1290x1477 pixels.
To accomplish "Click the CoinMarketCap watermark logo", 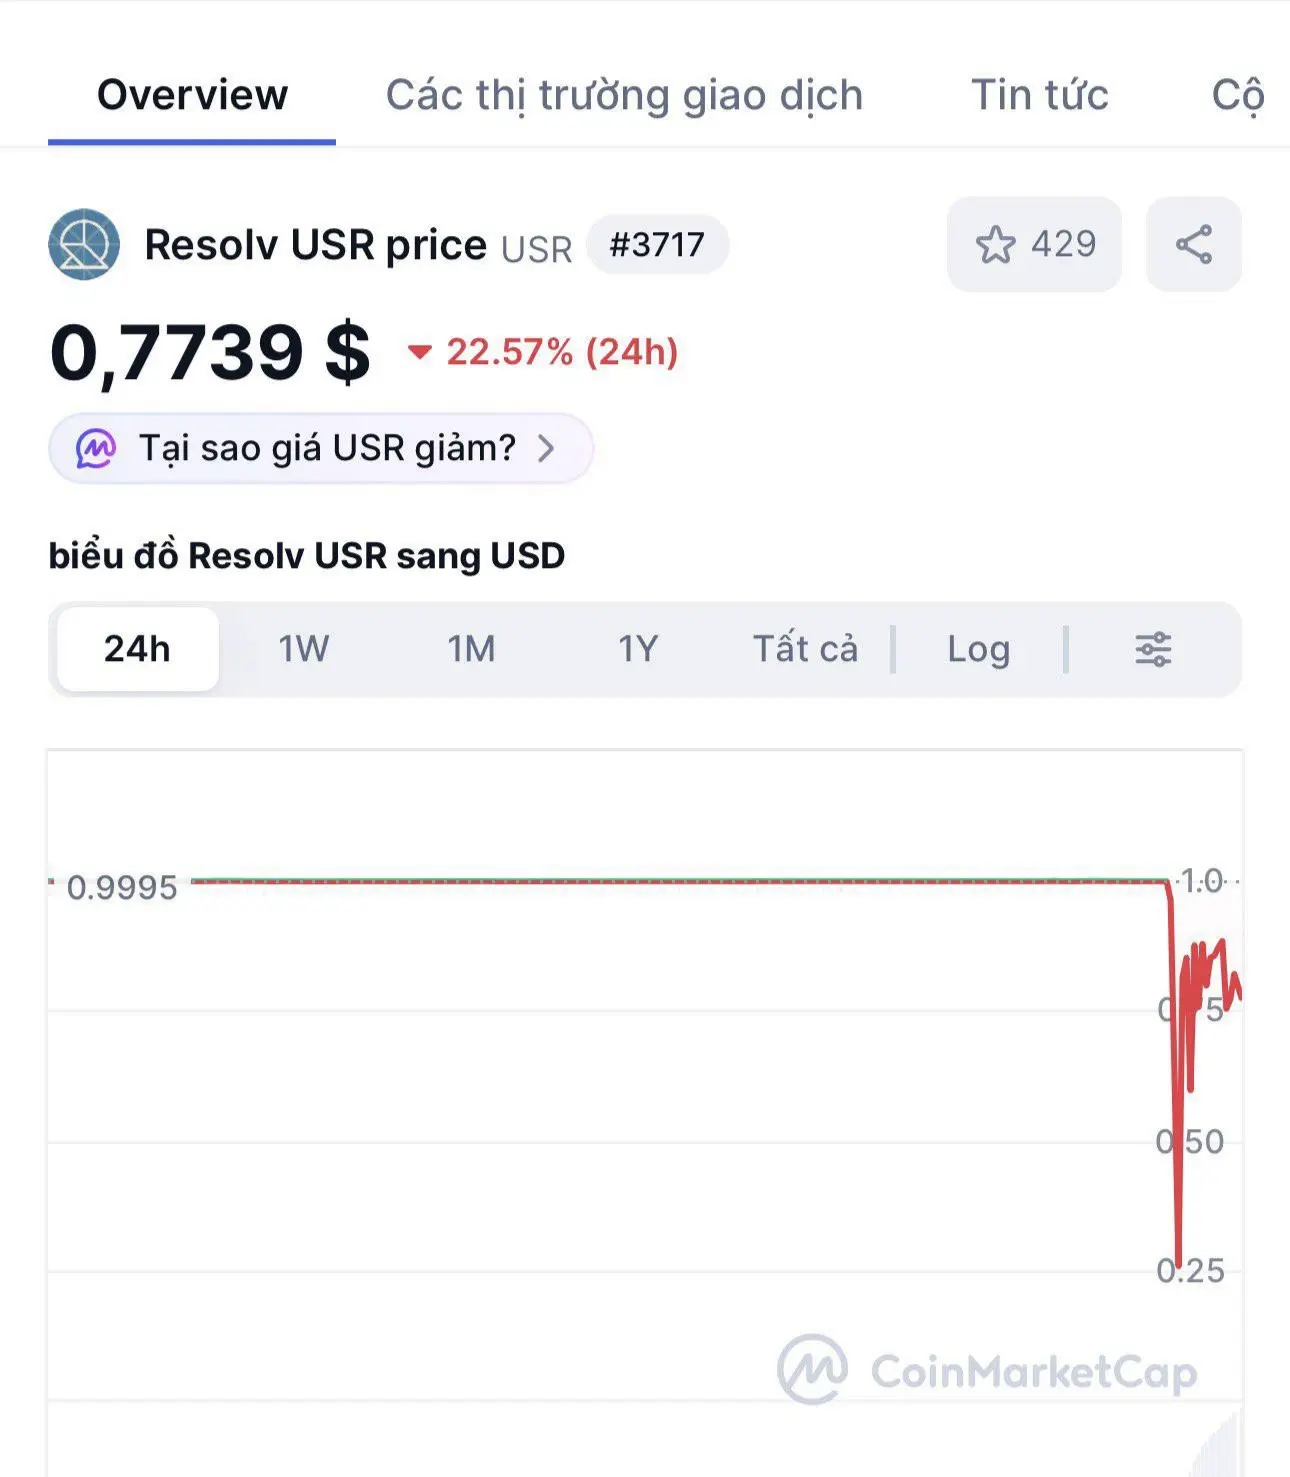I will [x=987, y=1370].
